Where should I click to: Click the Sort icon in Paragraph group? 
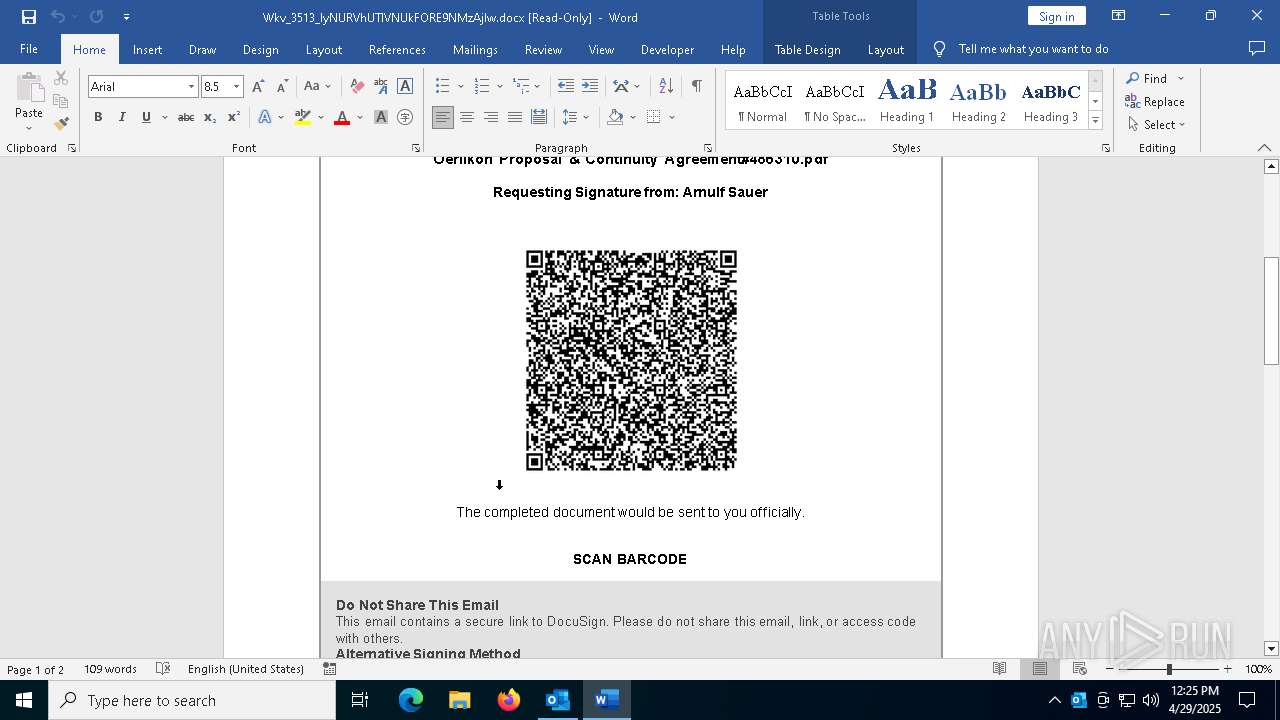pyautogui.click(x=666, y=87)
